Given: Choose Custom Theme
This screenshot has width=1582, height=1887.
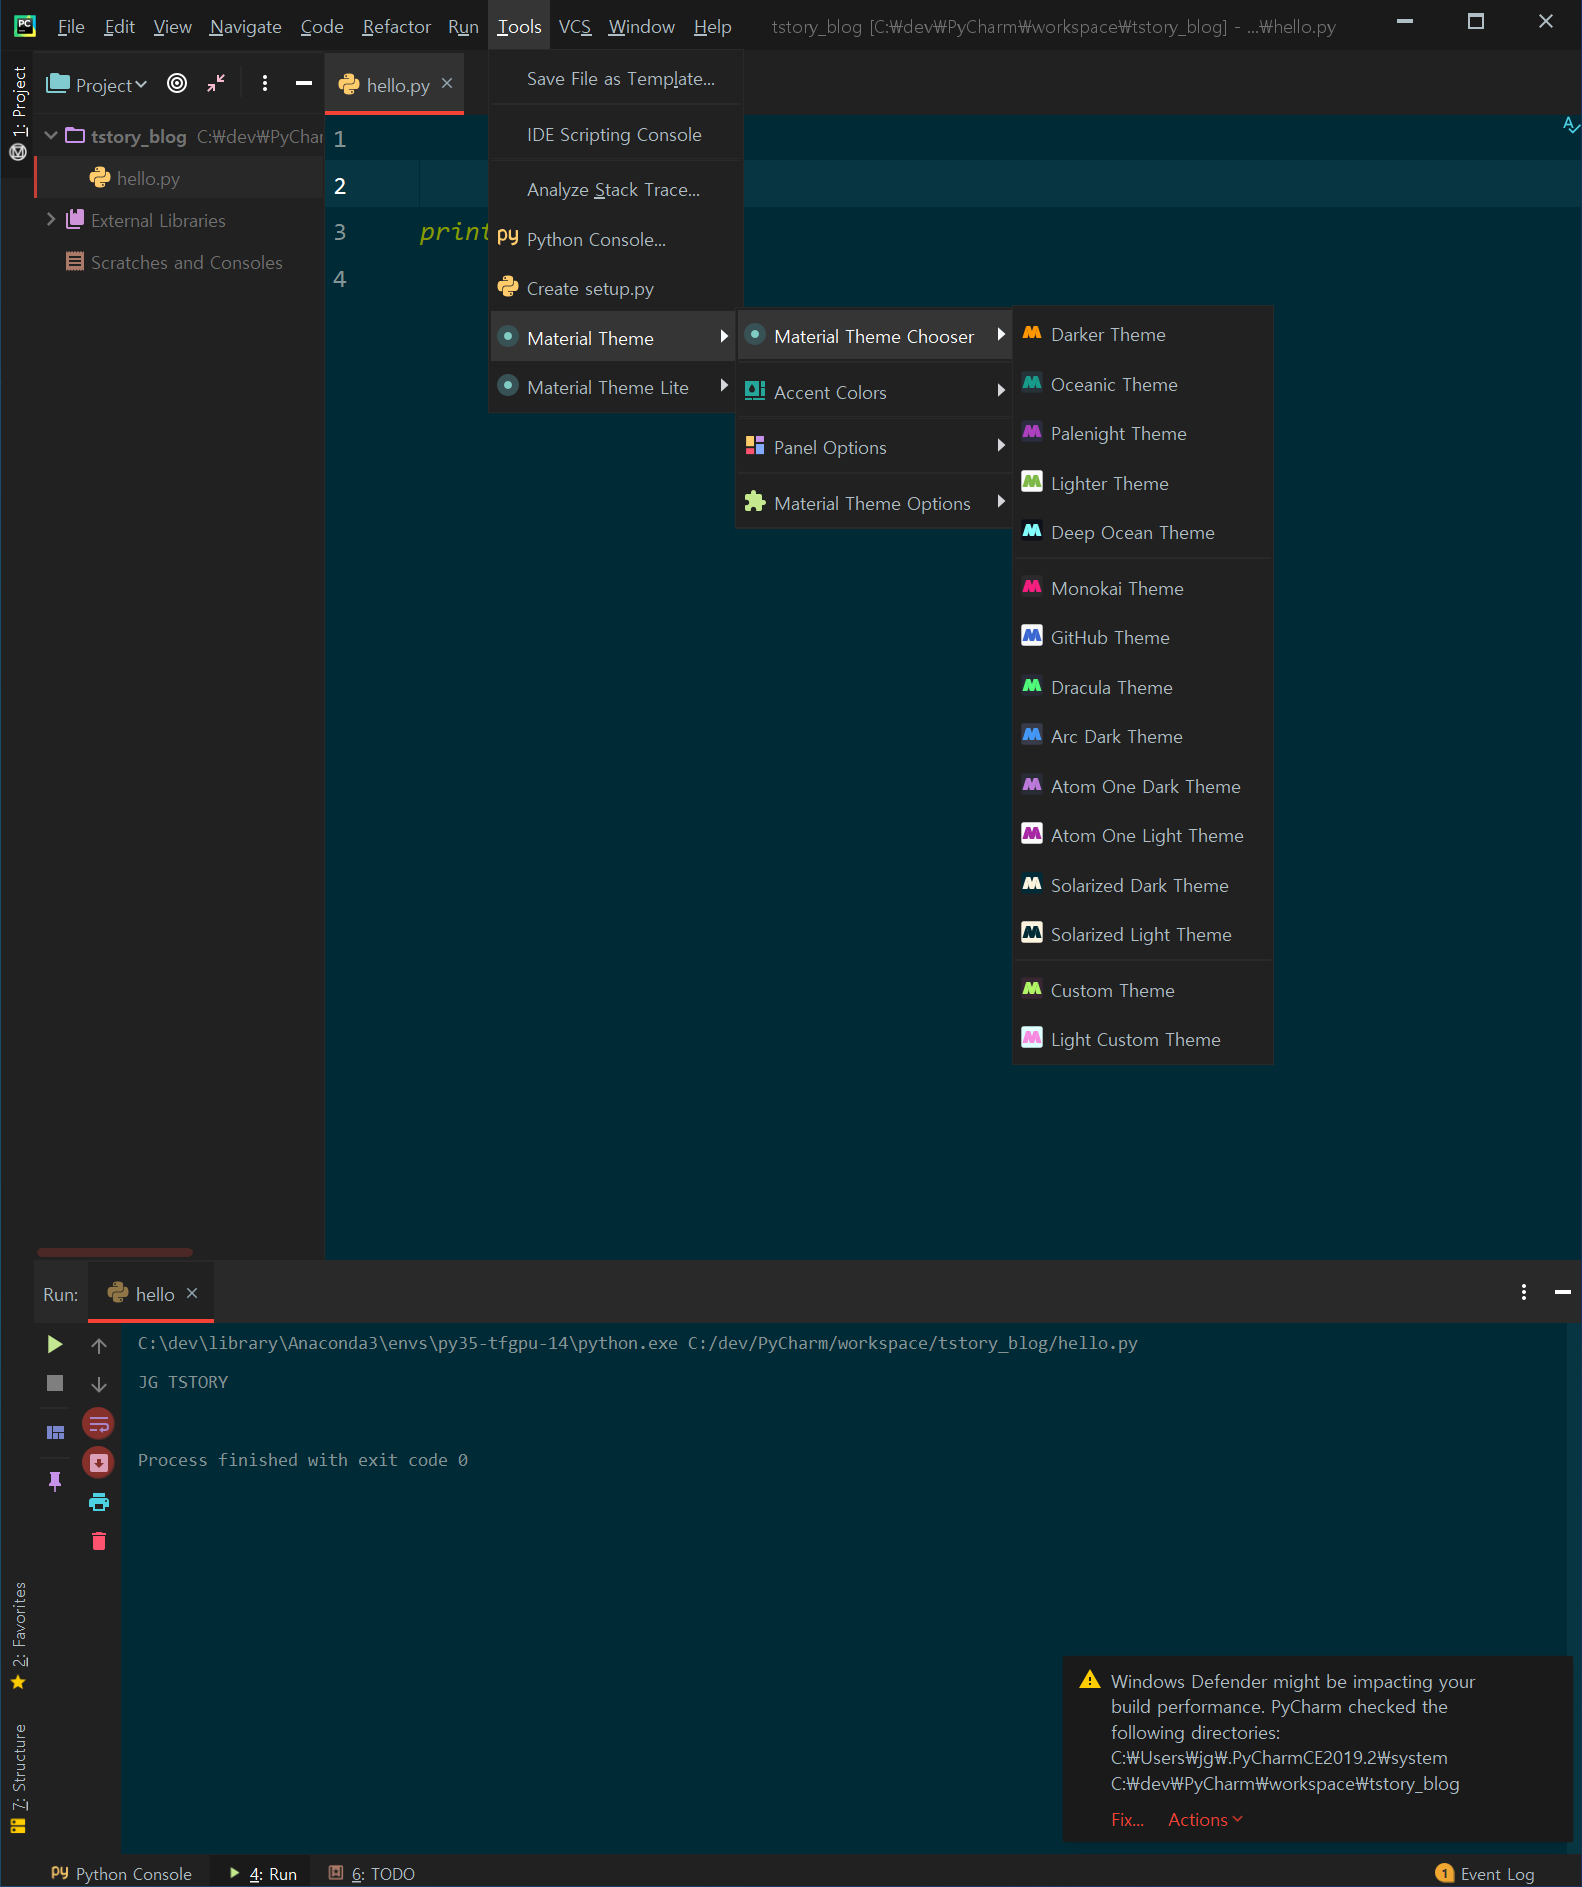Looking at the screenshot, I should click(x=1142, y=991).
